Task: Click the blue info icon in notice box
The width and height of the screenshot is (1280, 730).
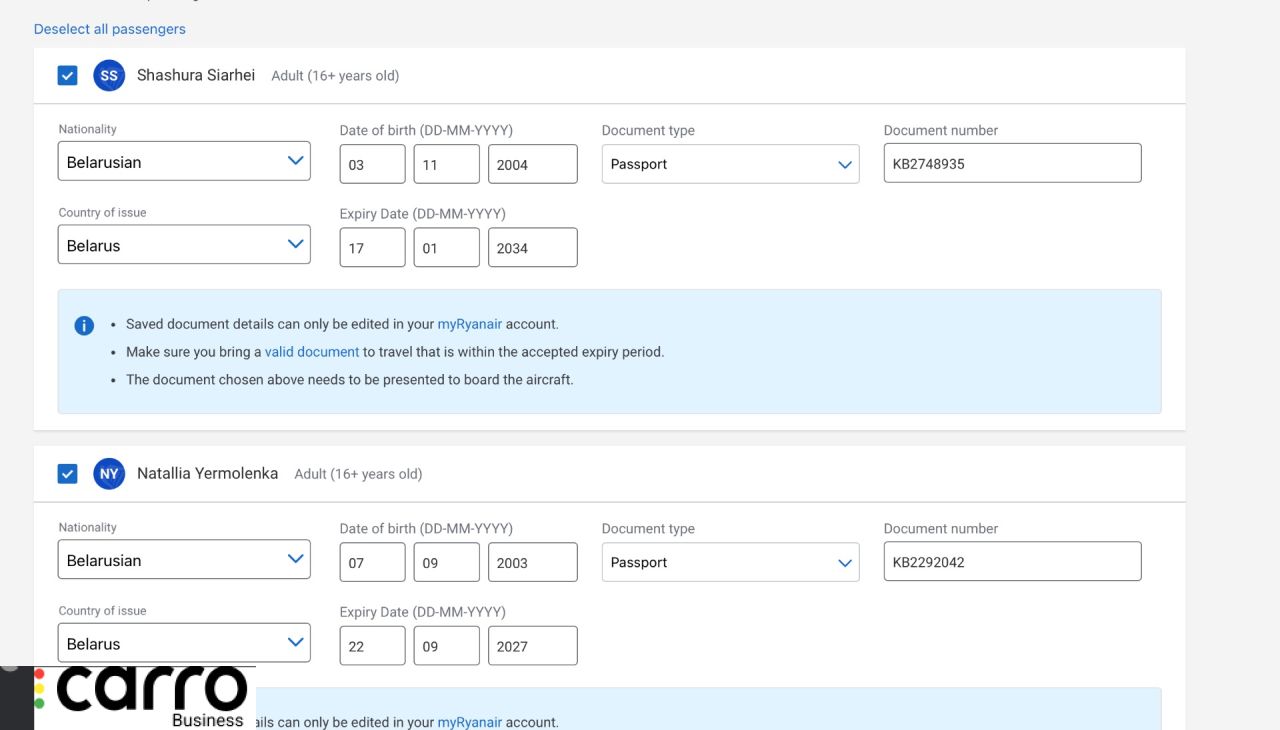Action: point(84,326)
